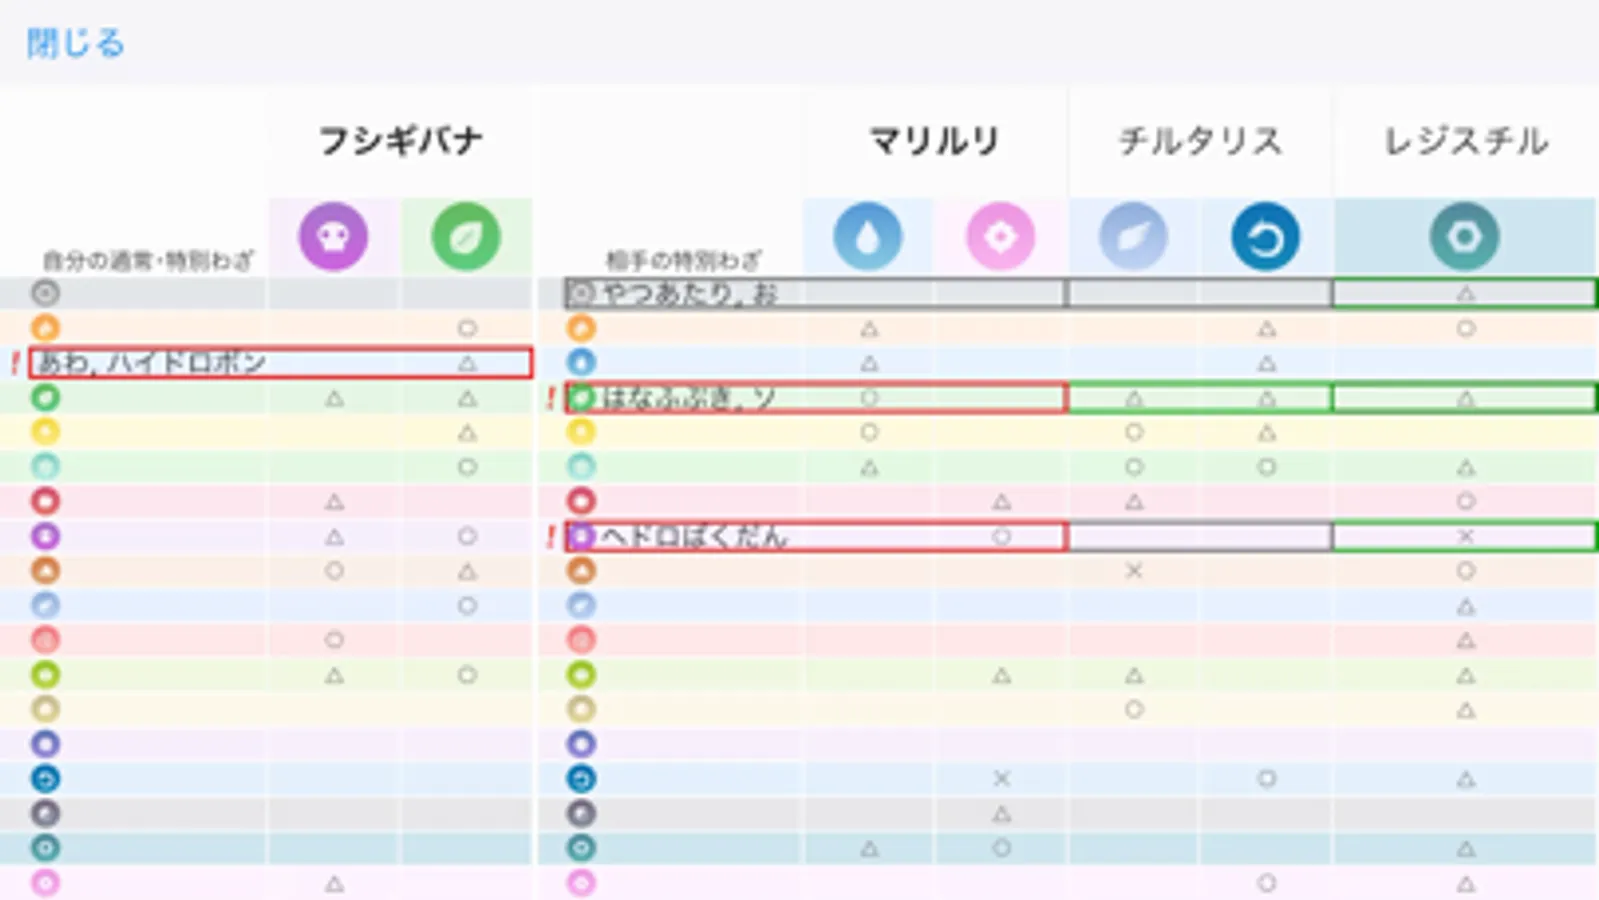The image size is (1599, 900).
Task: Select the レジスチル column header
Action: coord(1465,140)
